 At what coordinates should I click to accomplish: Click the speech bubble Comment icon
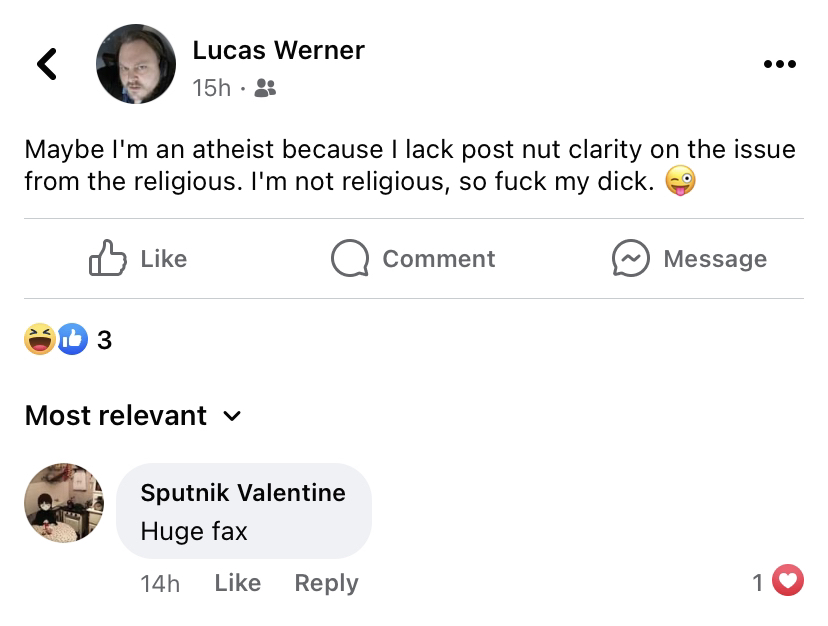coord(350,258)
